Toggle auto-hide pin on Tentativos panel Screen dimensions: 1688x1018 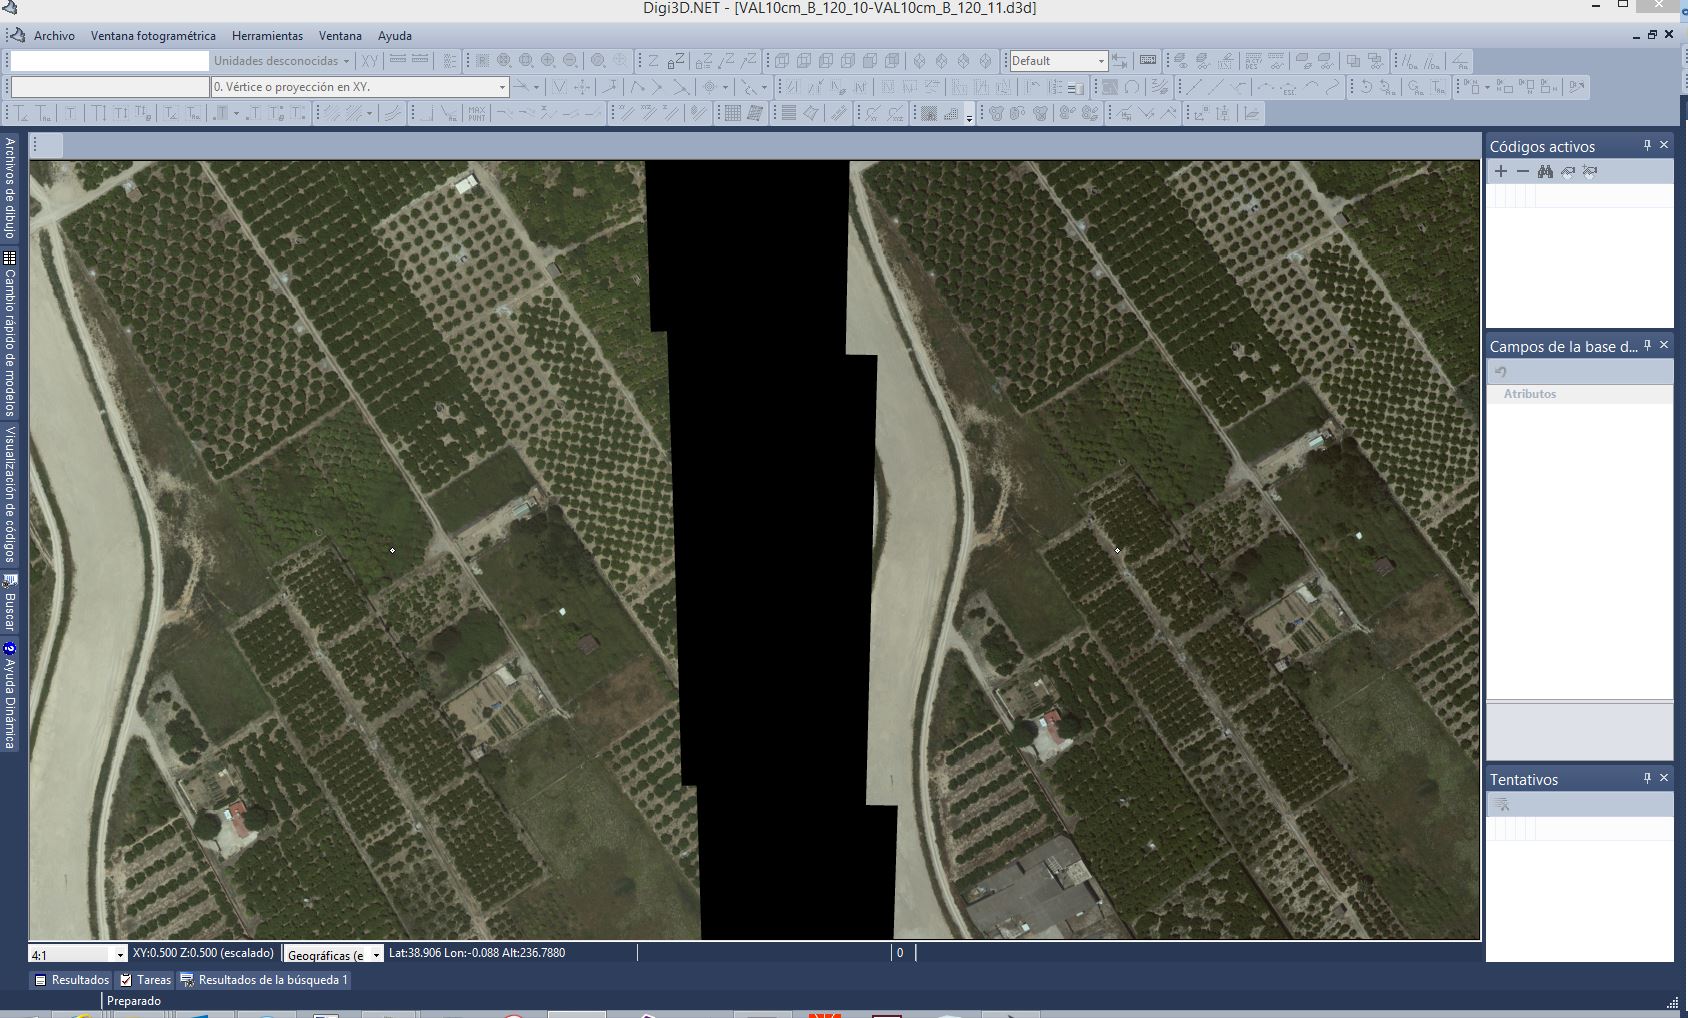[1647, 778]
